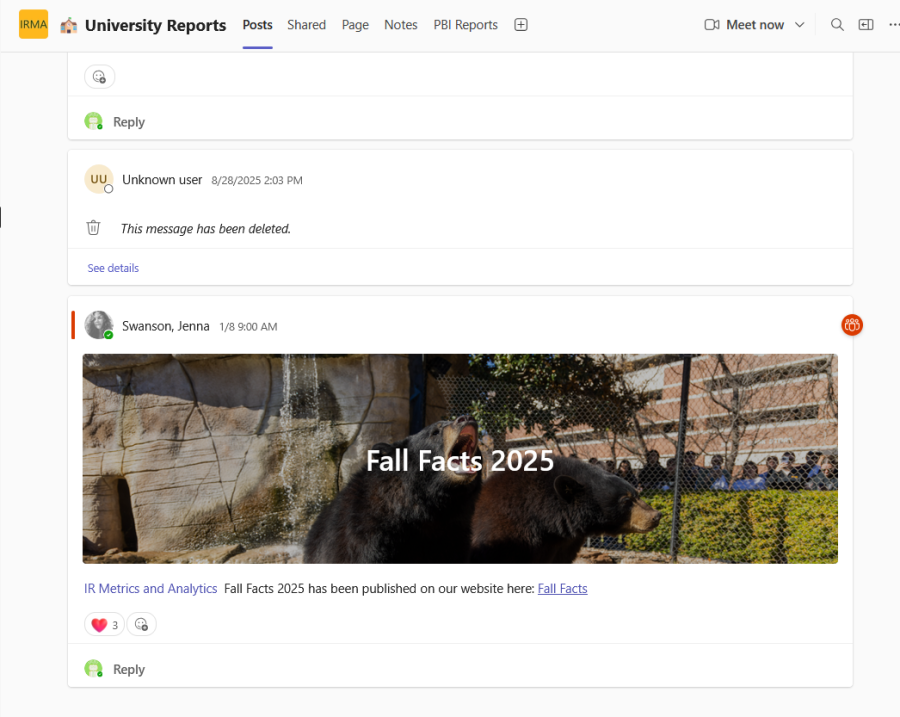Click the 1/8 9:00 AM timestamp

point(248,327)
